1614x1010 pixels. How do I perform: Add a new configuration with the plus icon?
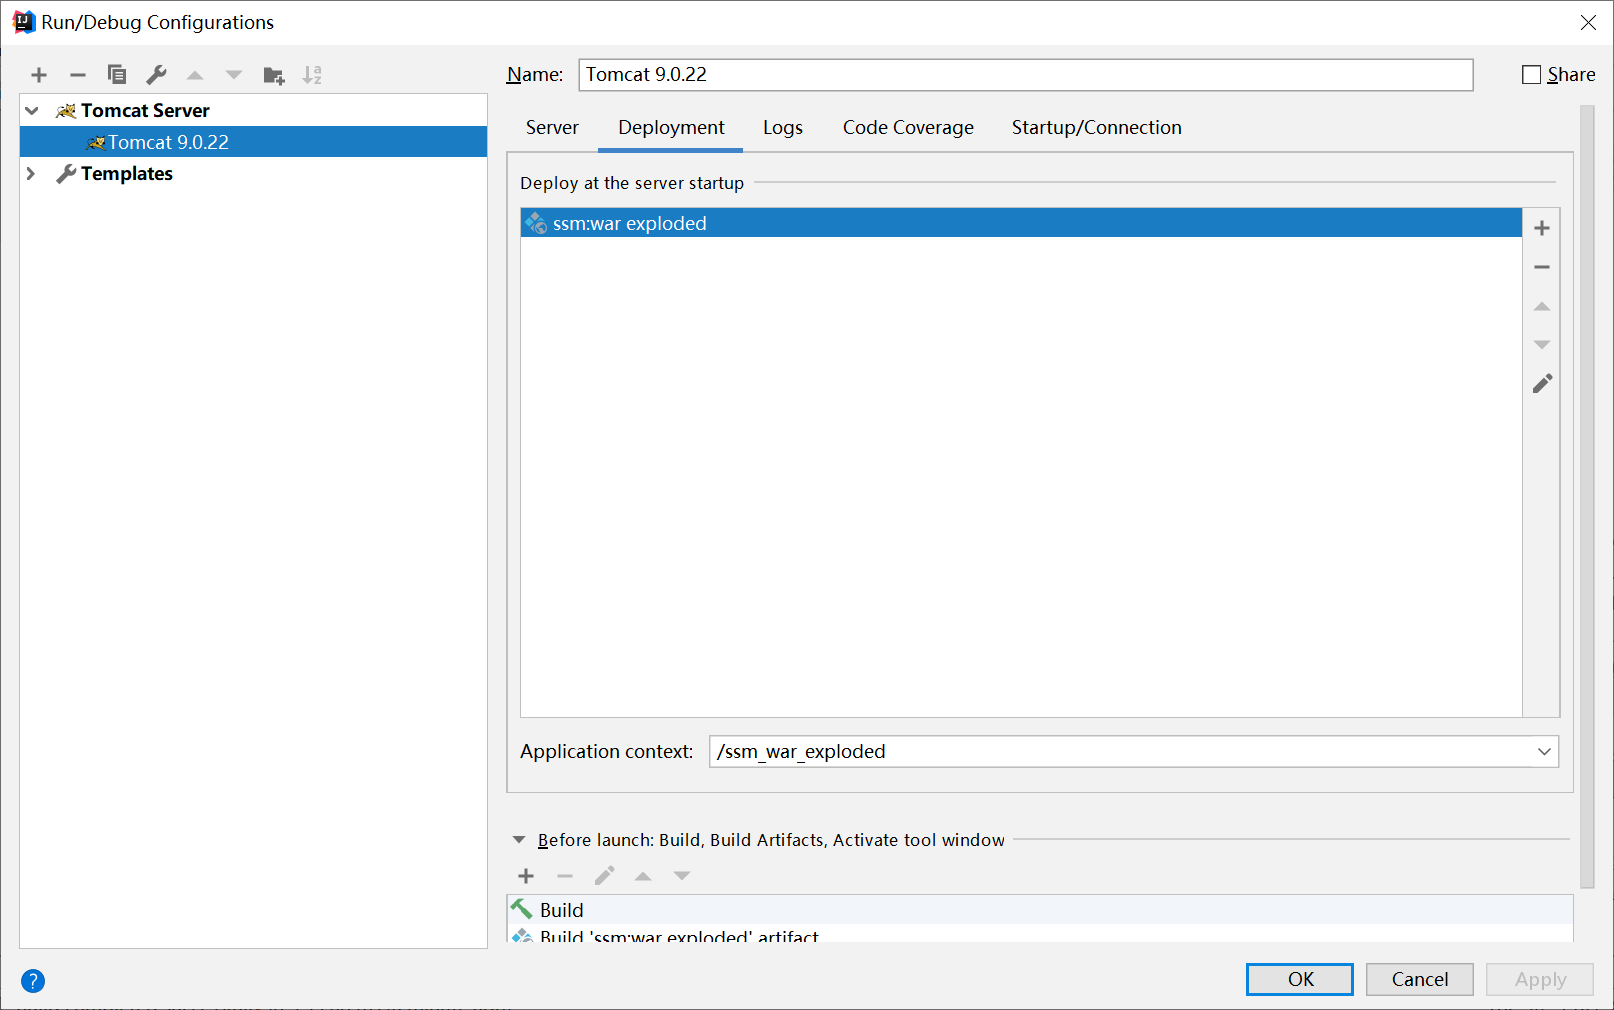(x=39, y=75)
